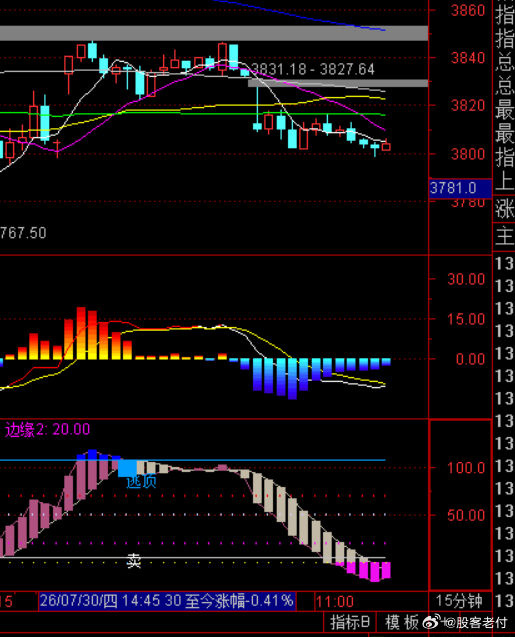Click the 3840 price axis label

pos(468,58)
